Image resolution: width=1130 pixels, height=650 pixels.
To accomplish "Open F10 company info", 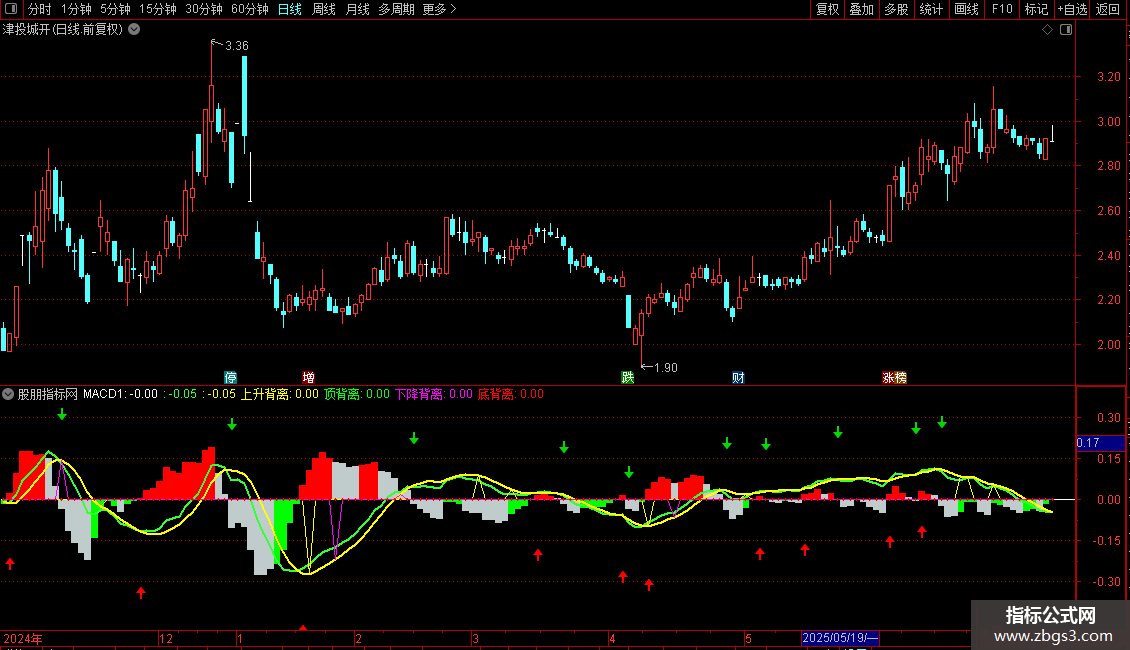I will (x=1002, y=9).
